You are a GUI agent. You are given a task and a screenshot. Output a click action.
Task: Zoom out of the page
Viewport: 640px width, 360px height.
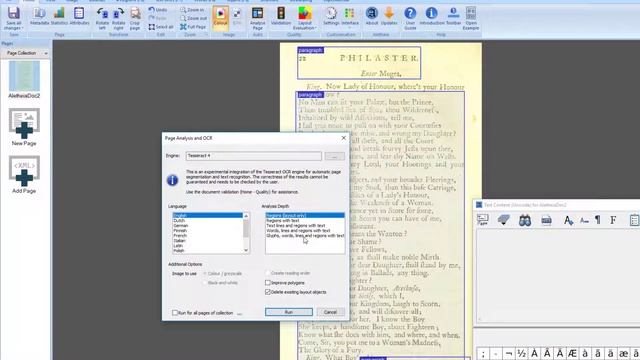tap(193, 18)
